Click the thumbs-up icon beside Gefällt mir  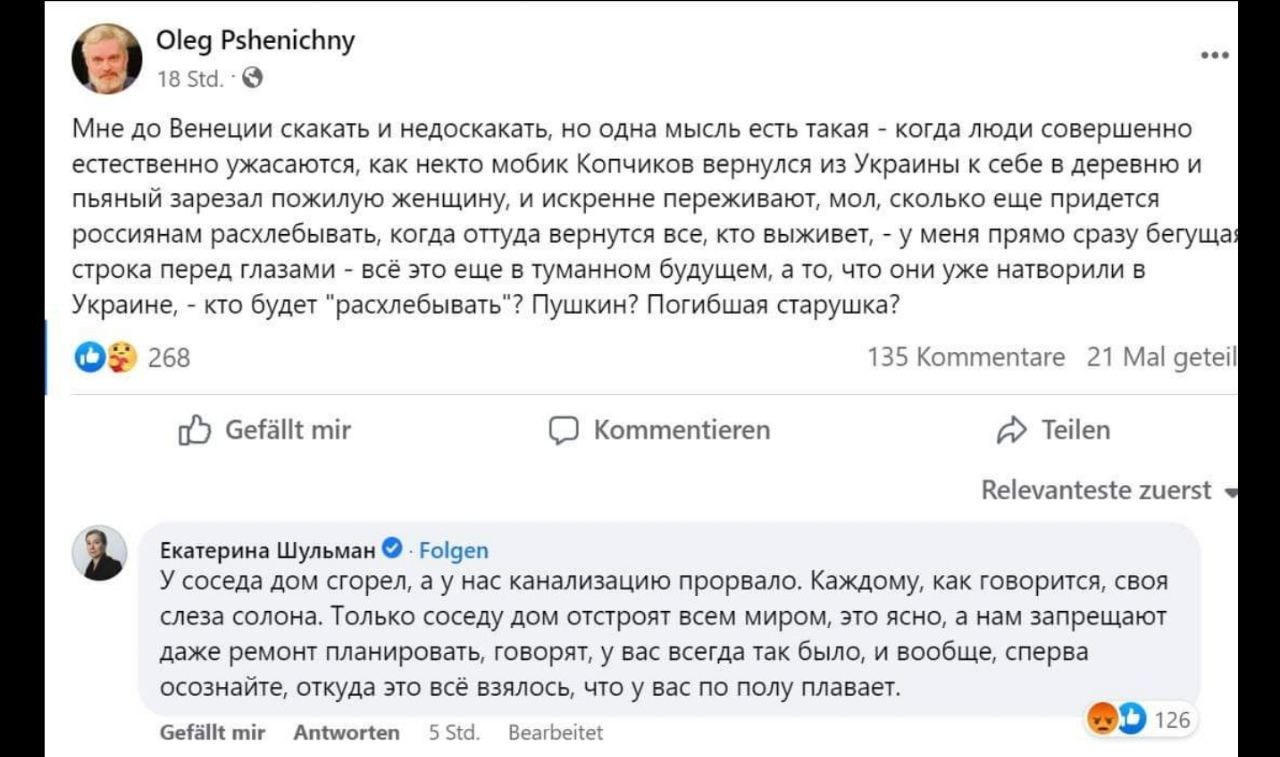[x=195, y=431]
